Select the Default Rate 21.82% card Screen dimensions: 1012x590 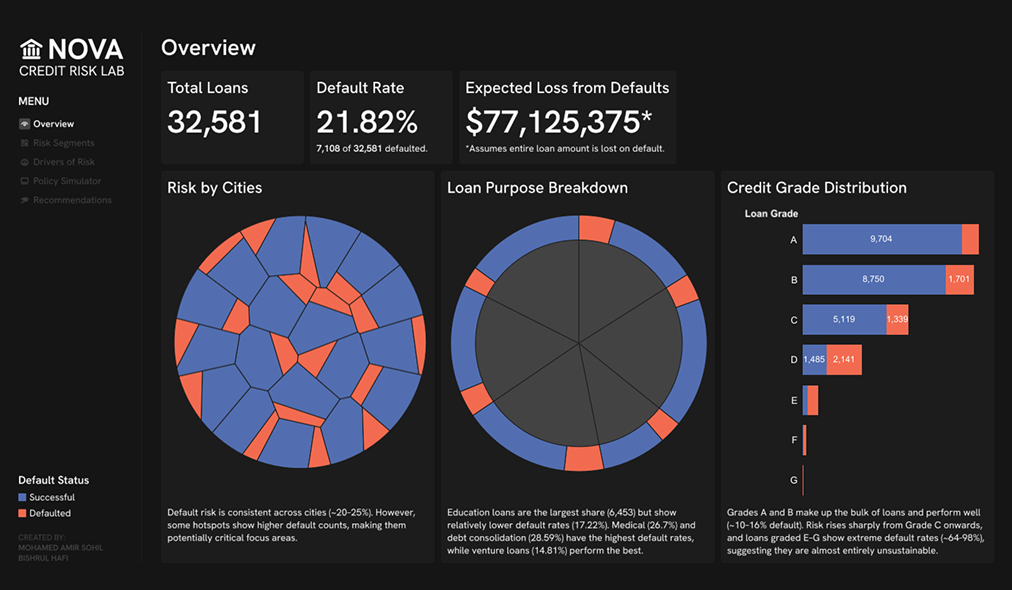[x=379, y=116]
